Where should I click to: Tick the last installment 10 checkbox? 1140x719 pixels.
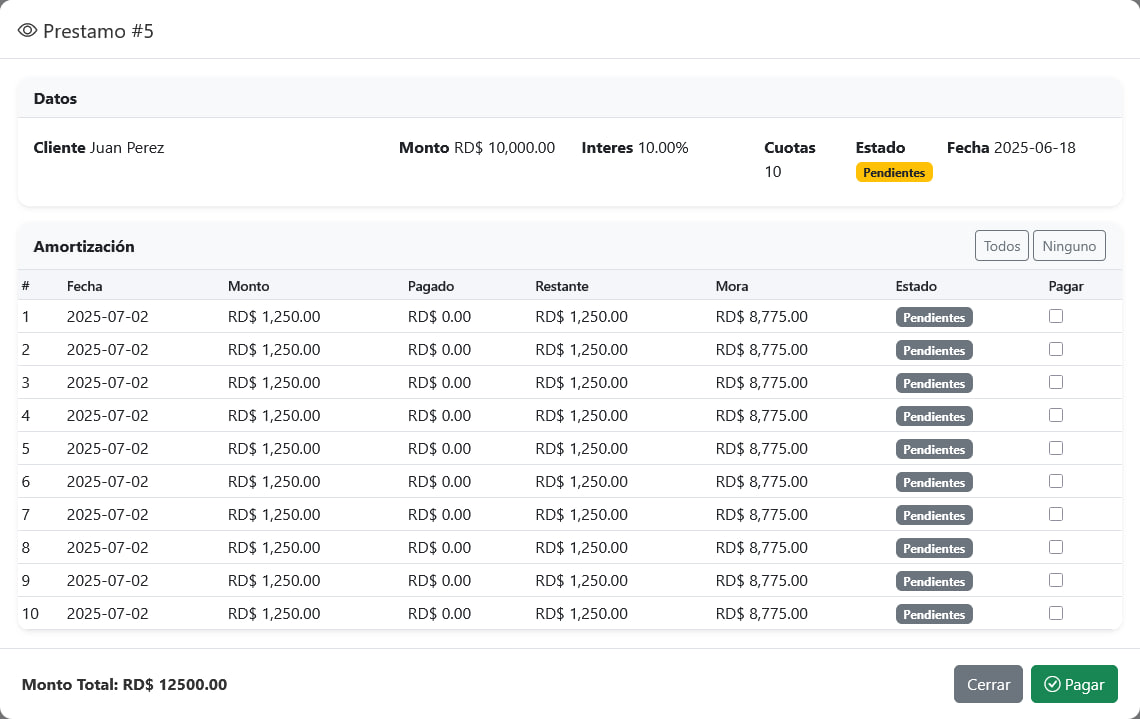[1056, 613]
